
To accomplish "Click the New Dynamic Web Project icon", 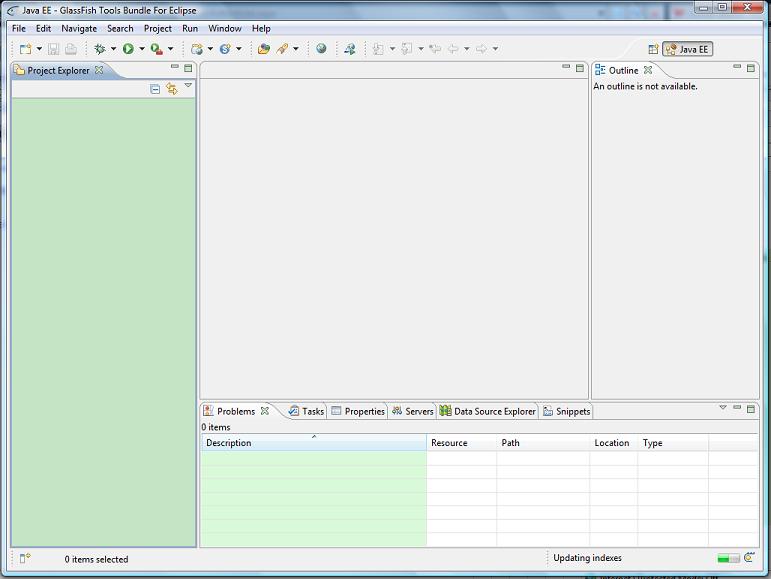I will (197, 49).
